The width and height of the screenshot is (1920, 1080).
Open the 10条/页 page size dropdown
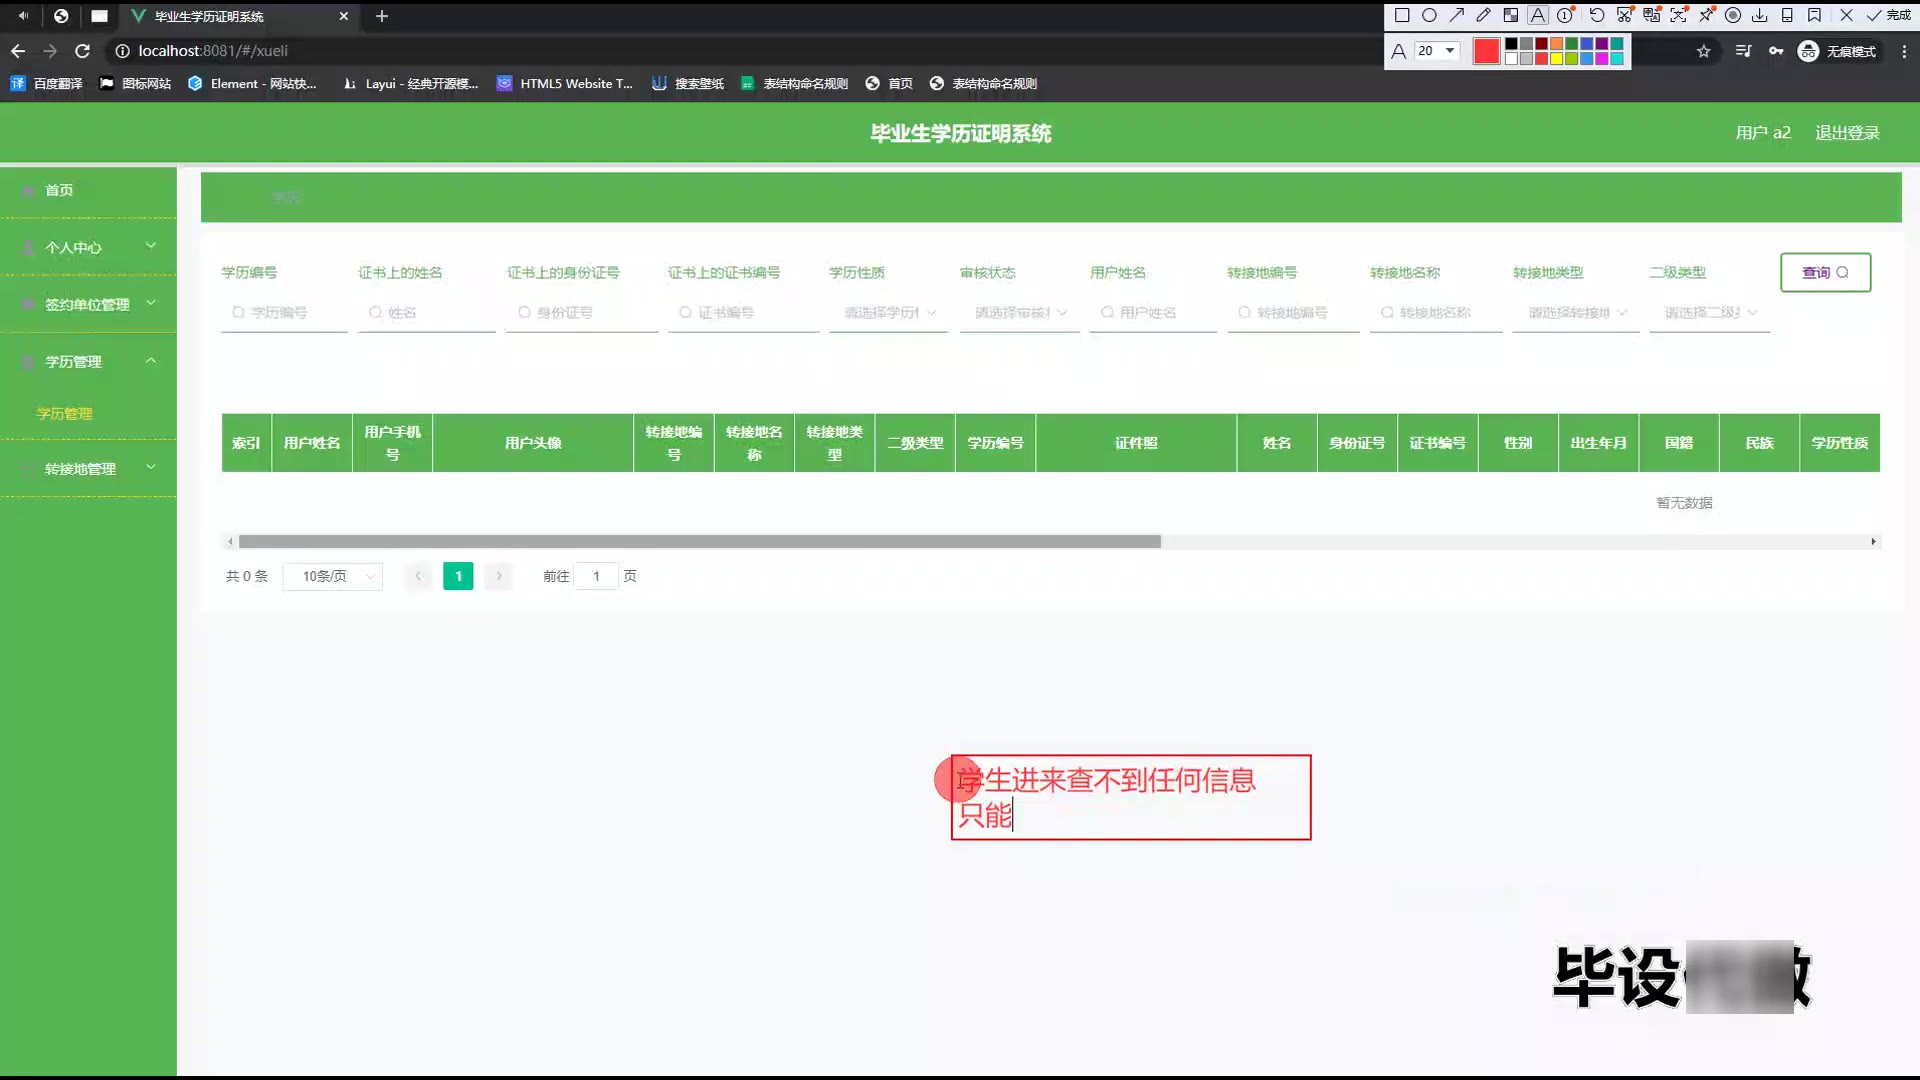(x=333, y=576)
